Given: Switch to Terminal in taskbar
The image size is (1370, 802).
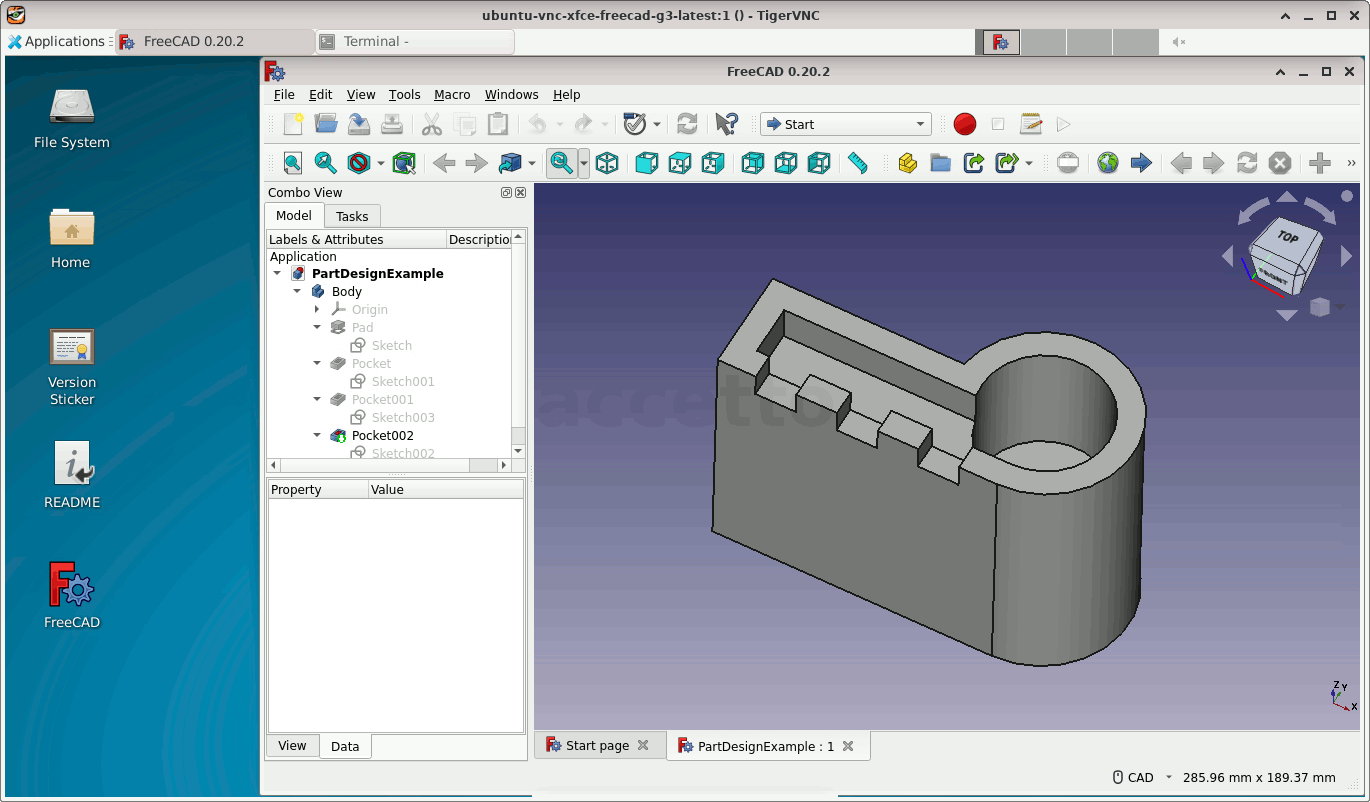Looking at the screenshot, I should click(x=415, y=41).
